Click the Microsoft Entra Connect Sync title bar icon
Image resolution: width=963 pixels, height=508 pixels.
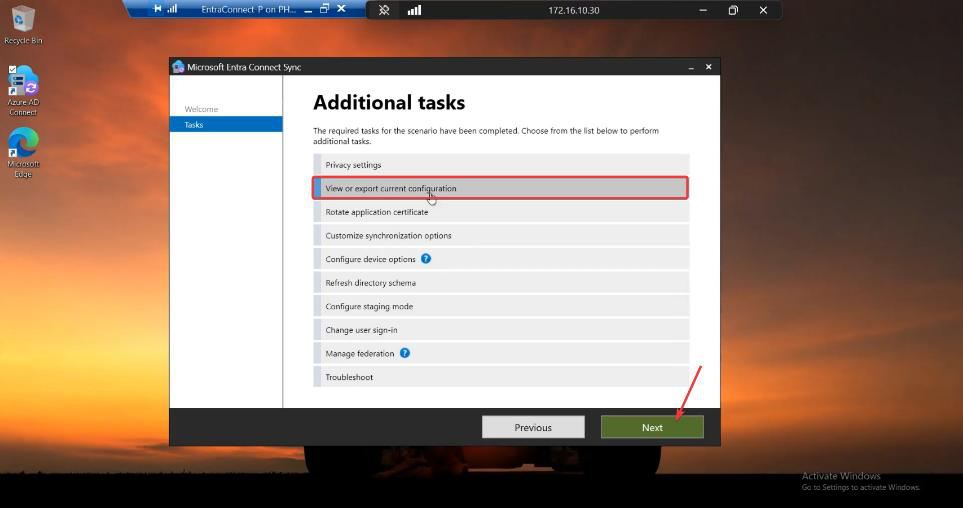(x=178, y=67)
